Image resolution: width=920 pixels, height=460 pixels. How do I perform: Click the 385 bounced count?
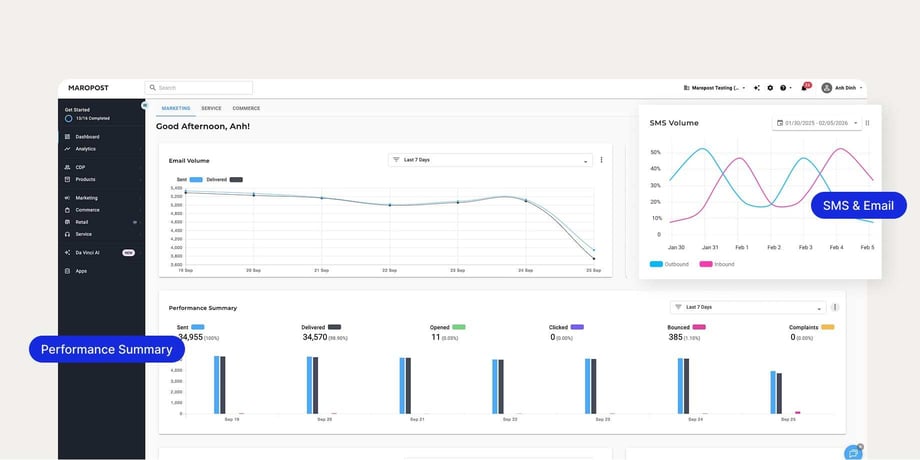coord(675,337)
